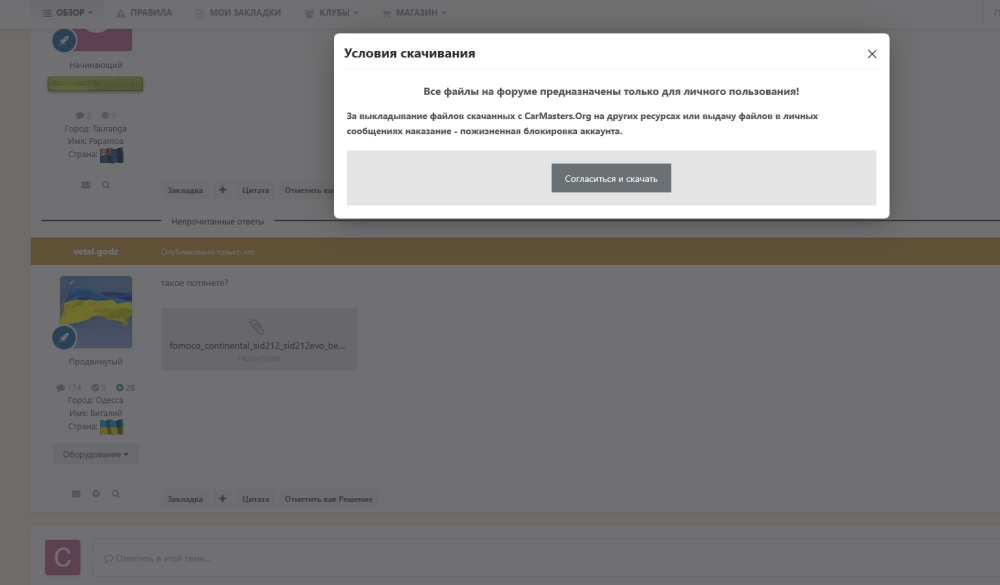Click the people icon beside КЛУБЫ
Viewport: 1000px width, 585px height.
coord(309,13)
